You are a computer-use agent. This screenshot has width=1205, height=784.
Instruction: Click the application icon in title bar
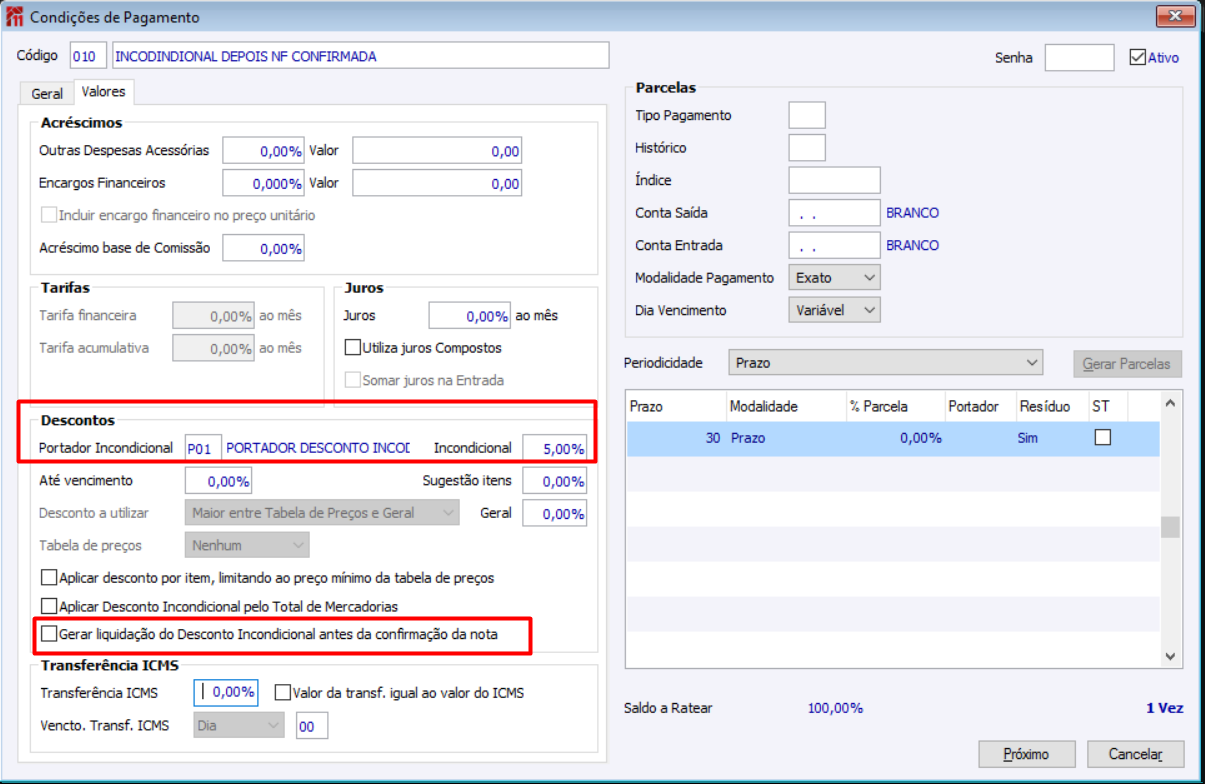15,17
